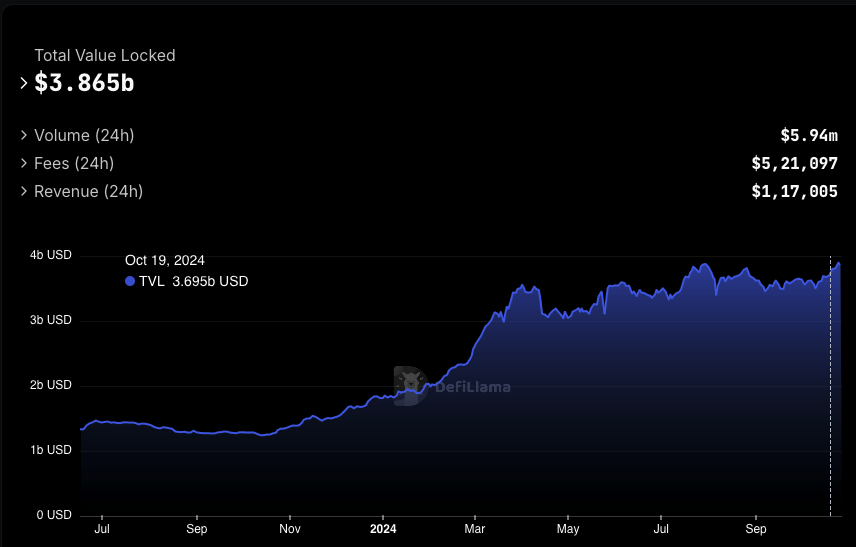856x547 pixels.
Task: Expand the Revenue (24h) row
Action: pyautogui.click(x=24, y=191)
